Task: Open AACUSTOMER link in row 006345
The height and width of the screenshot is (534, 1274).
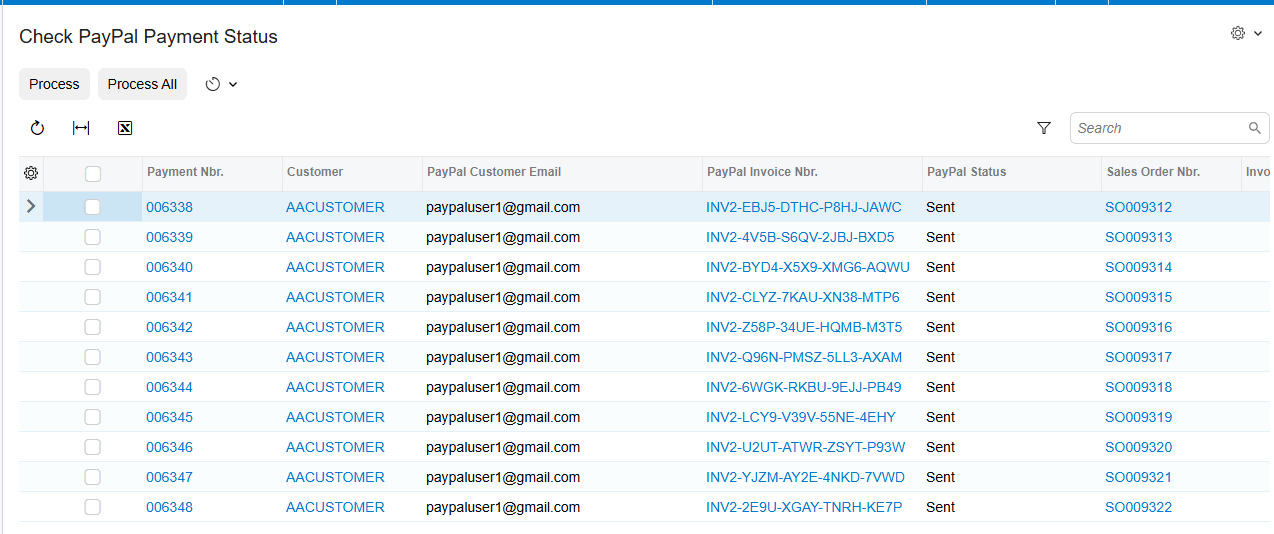Action: [335, 417]
